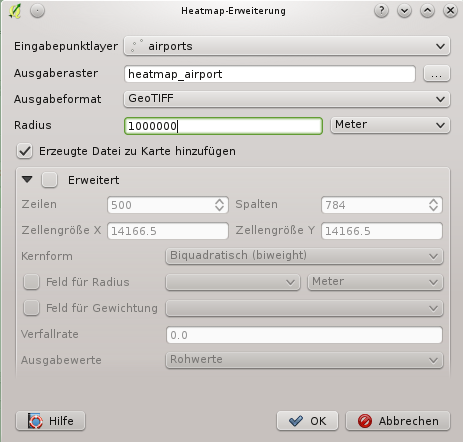
Task: Open the Hilfe help button
Action: click(x=50, y=421)
